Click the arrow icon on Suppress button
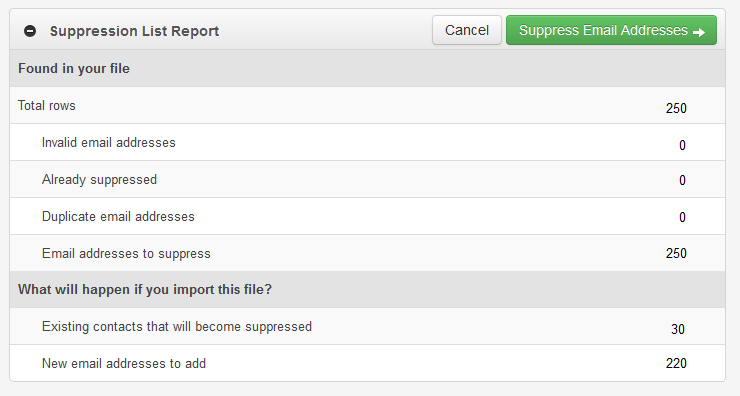This screenshot has height=396, width=740. 699,32
